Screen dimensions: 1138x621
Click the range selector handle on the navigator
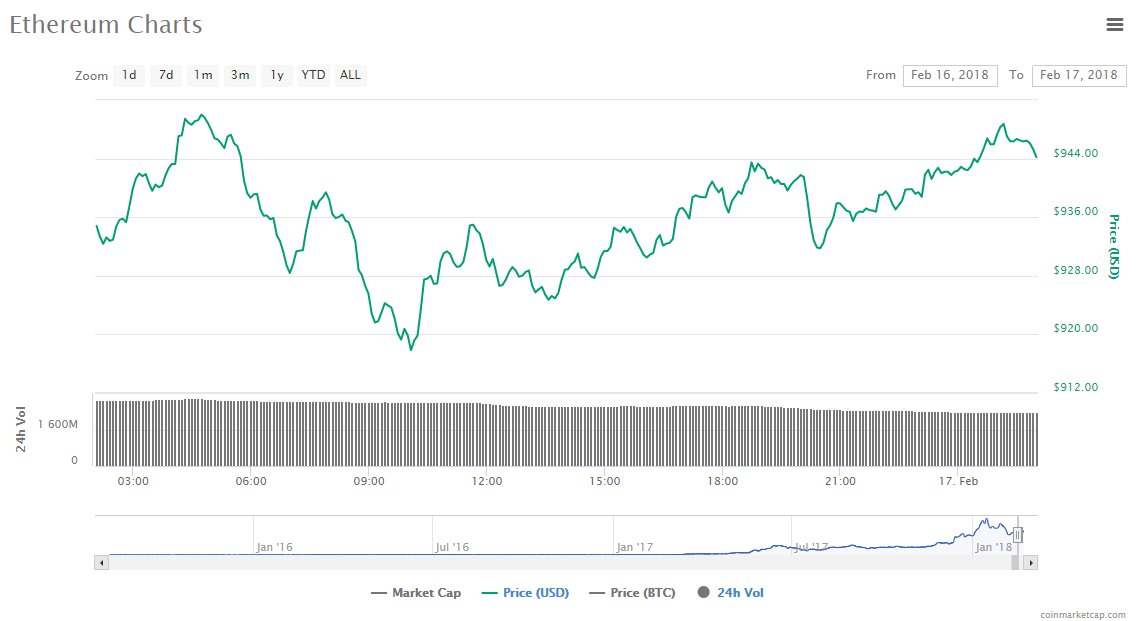click(x=1017, y=536)
